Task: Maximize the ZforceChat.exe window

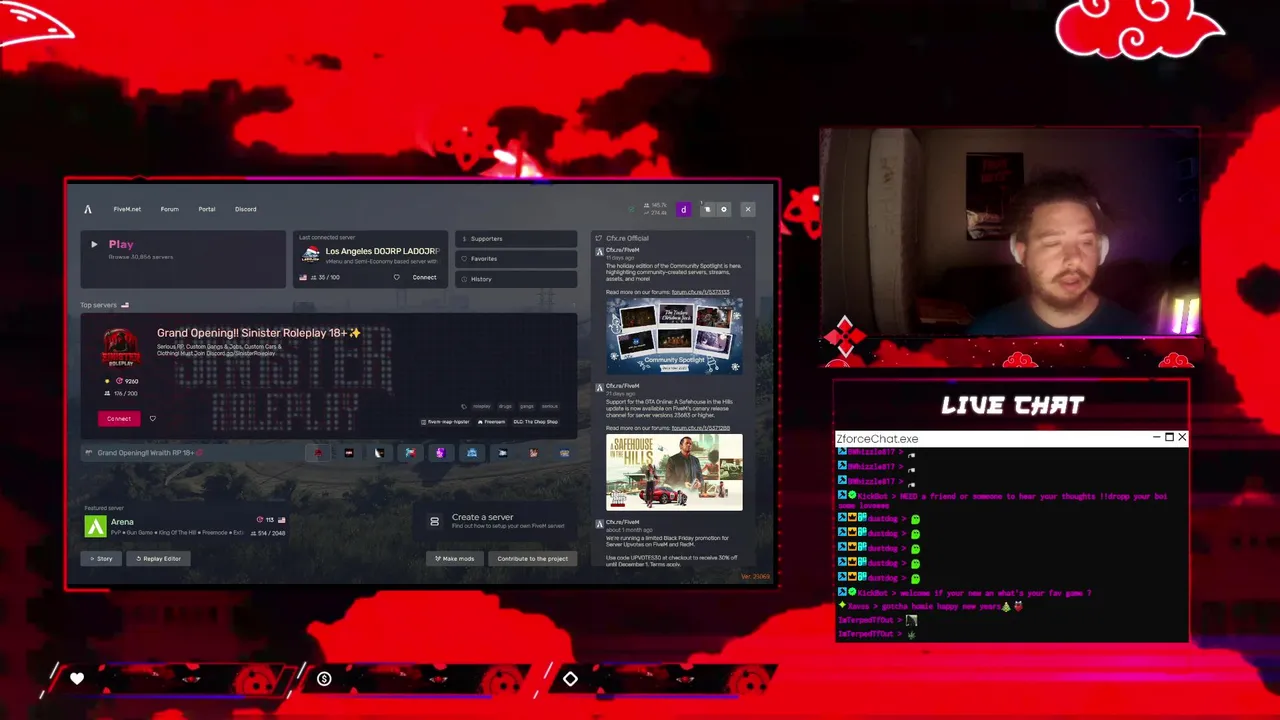Action: [x=1169, y=438]
